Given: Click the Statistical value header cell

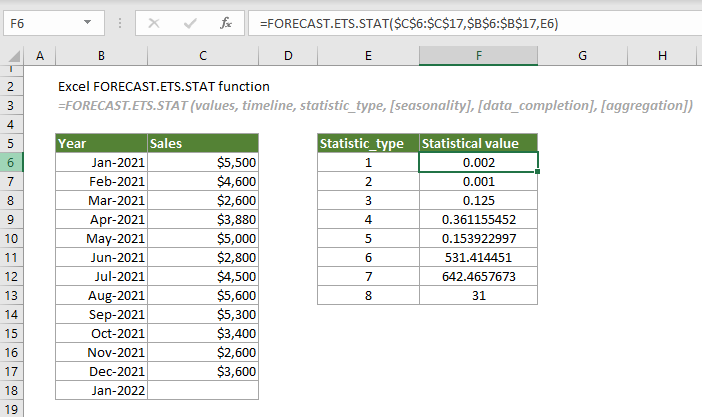Looking at the screenshot, I should (478, 143).
